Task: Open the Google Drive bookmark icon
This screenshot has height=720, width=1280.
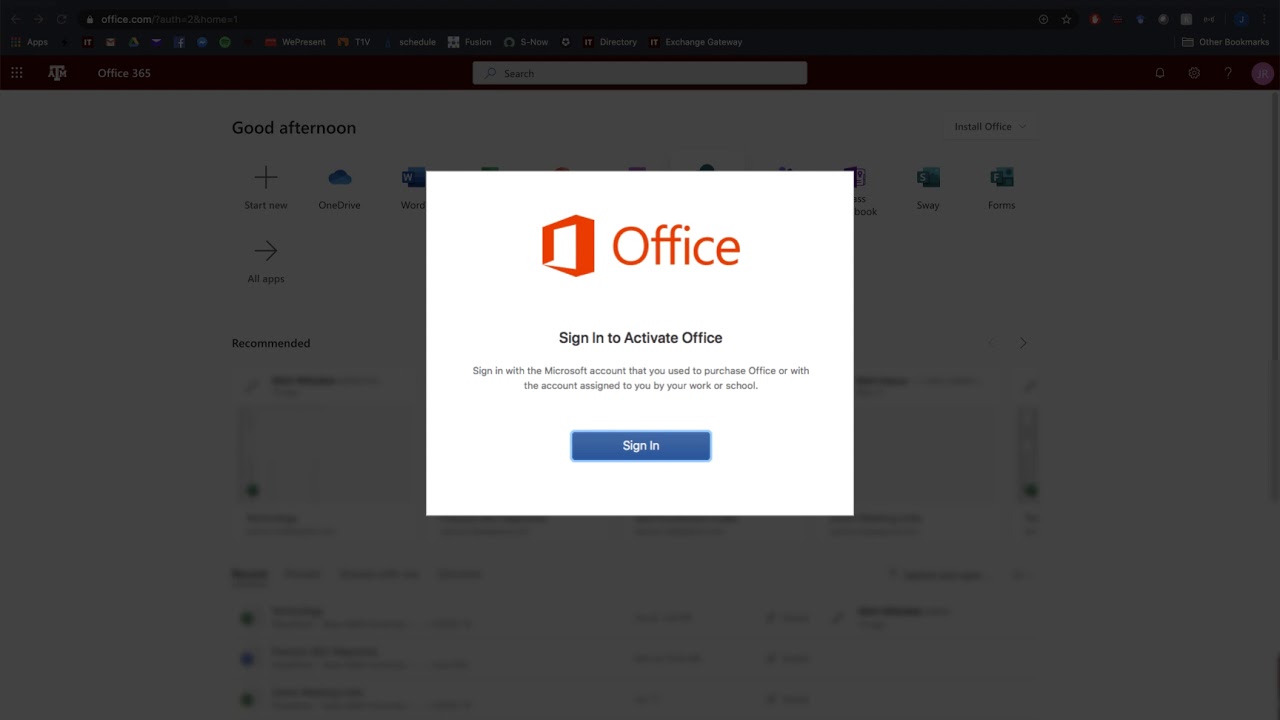Action: point(133,42)
